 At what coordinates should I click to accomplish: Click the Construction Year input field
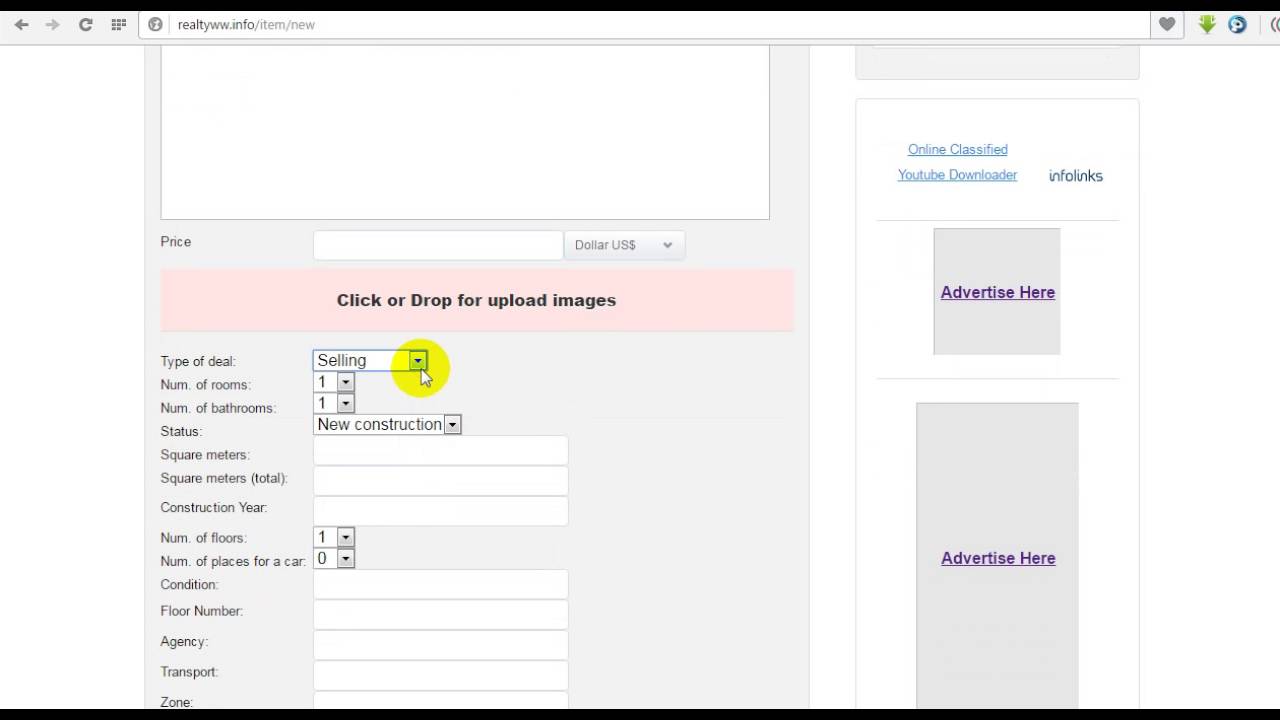coord(440,510)
